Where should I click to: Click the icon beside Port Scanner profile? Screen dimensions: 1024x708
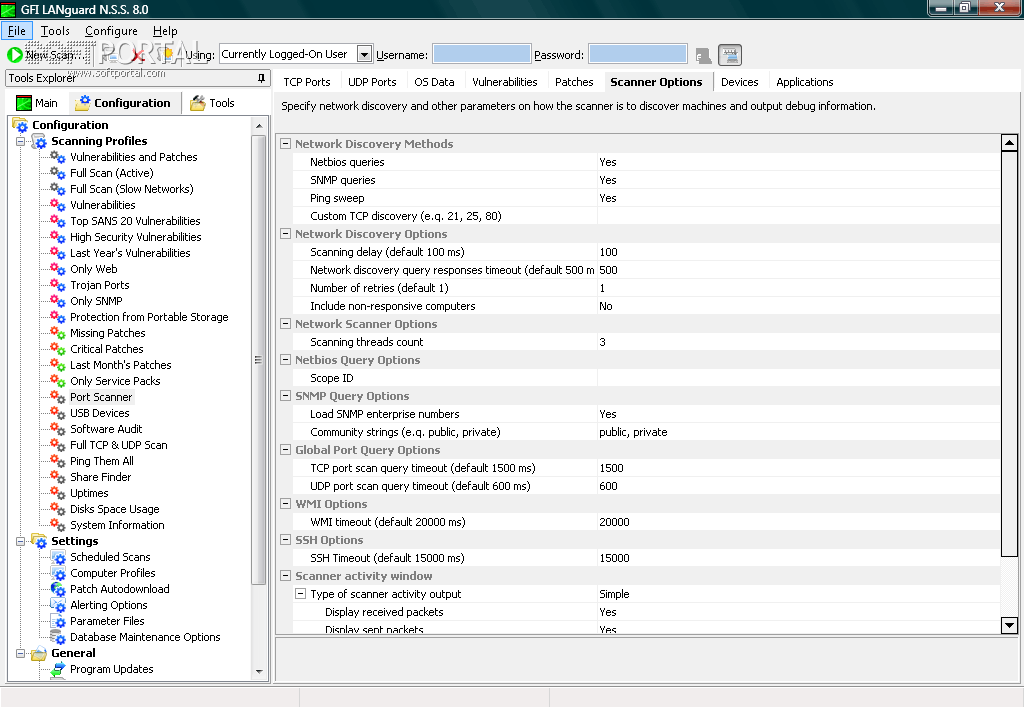click(58, 397)
